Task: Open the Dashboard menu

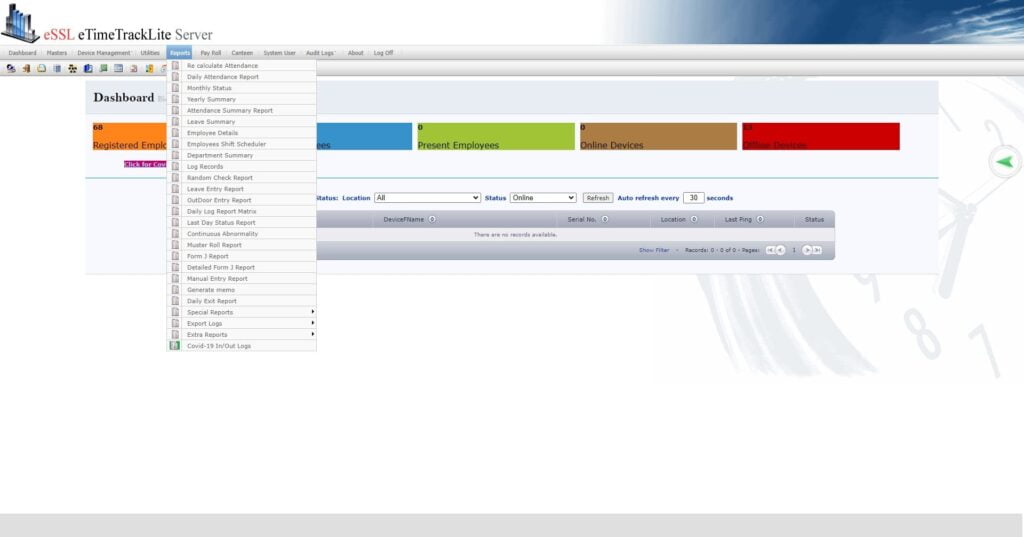Action: pos(22,53)
